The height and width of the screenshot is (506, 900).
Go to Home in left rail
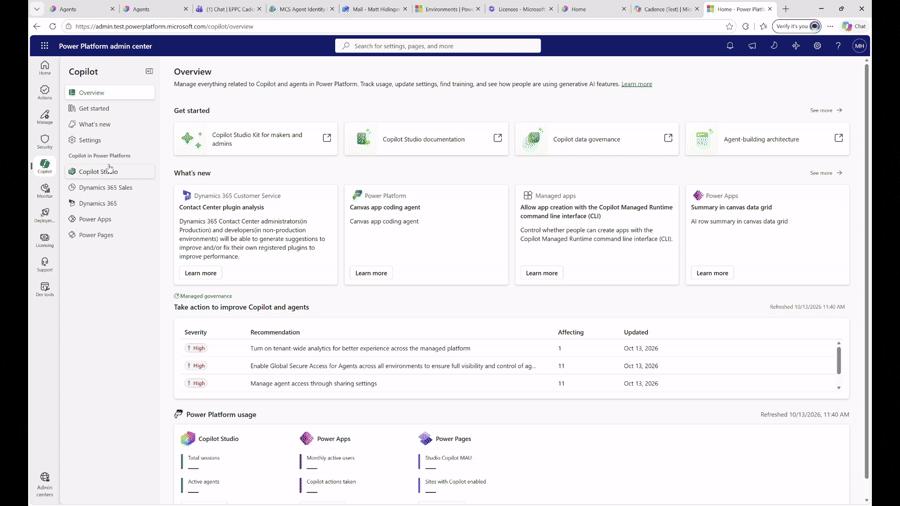tap(44, 68)
